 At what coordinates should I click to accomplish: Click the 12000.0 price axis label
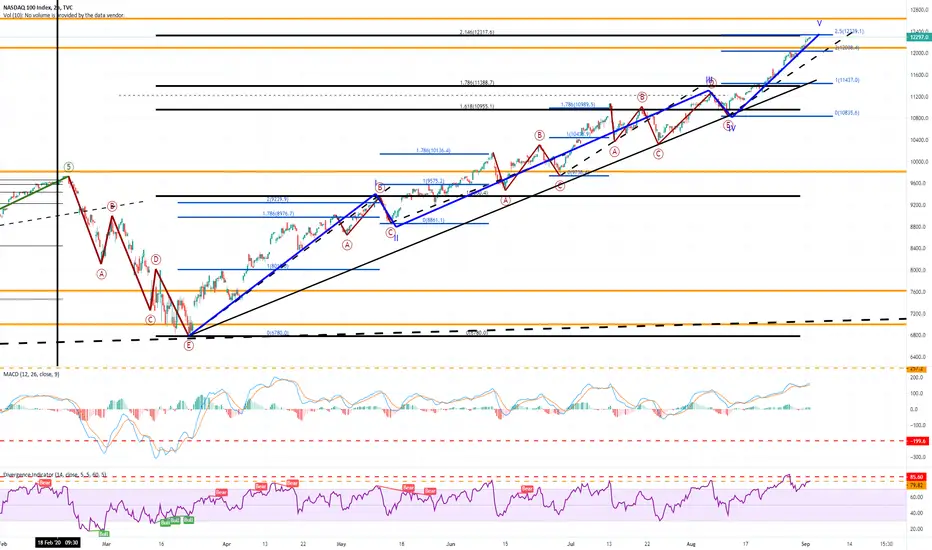click(918, 54)
